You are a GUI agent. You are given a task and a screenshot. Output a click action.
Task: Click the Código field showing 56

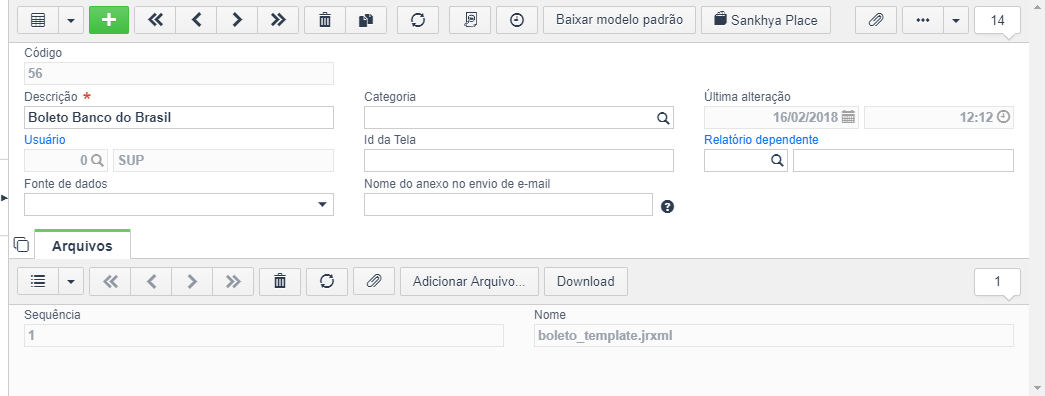[x=179, y=73]
